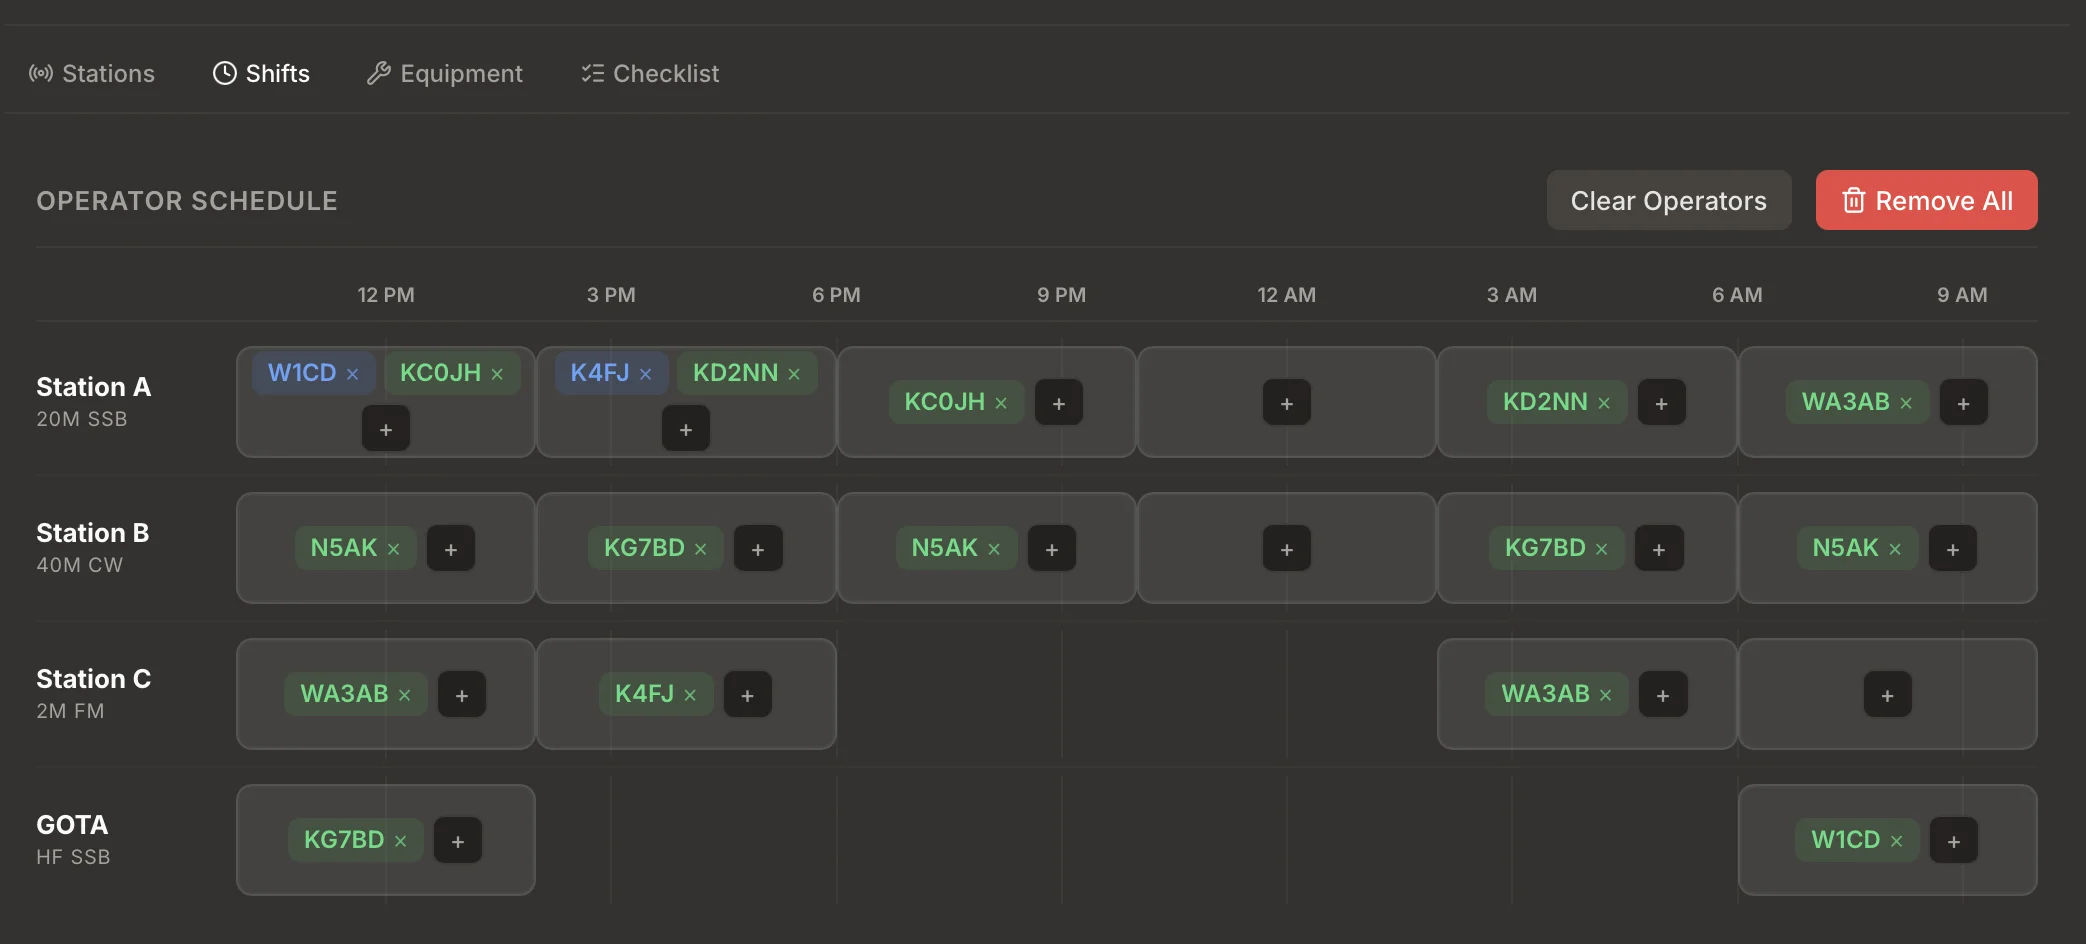Click the 9 AM column header
This screenshot has width=2086, height=944.
point(1962,295)
